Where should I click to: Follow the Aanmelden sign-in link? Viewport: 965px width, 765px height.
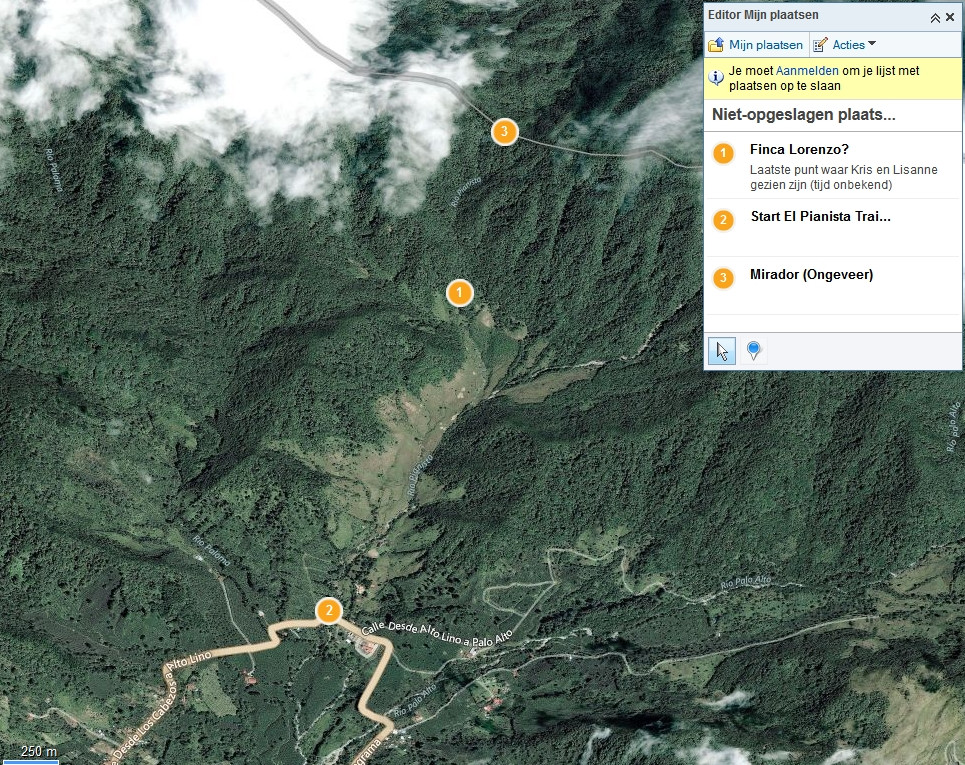pyautogui.click(x=806, y=71)
